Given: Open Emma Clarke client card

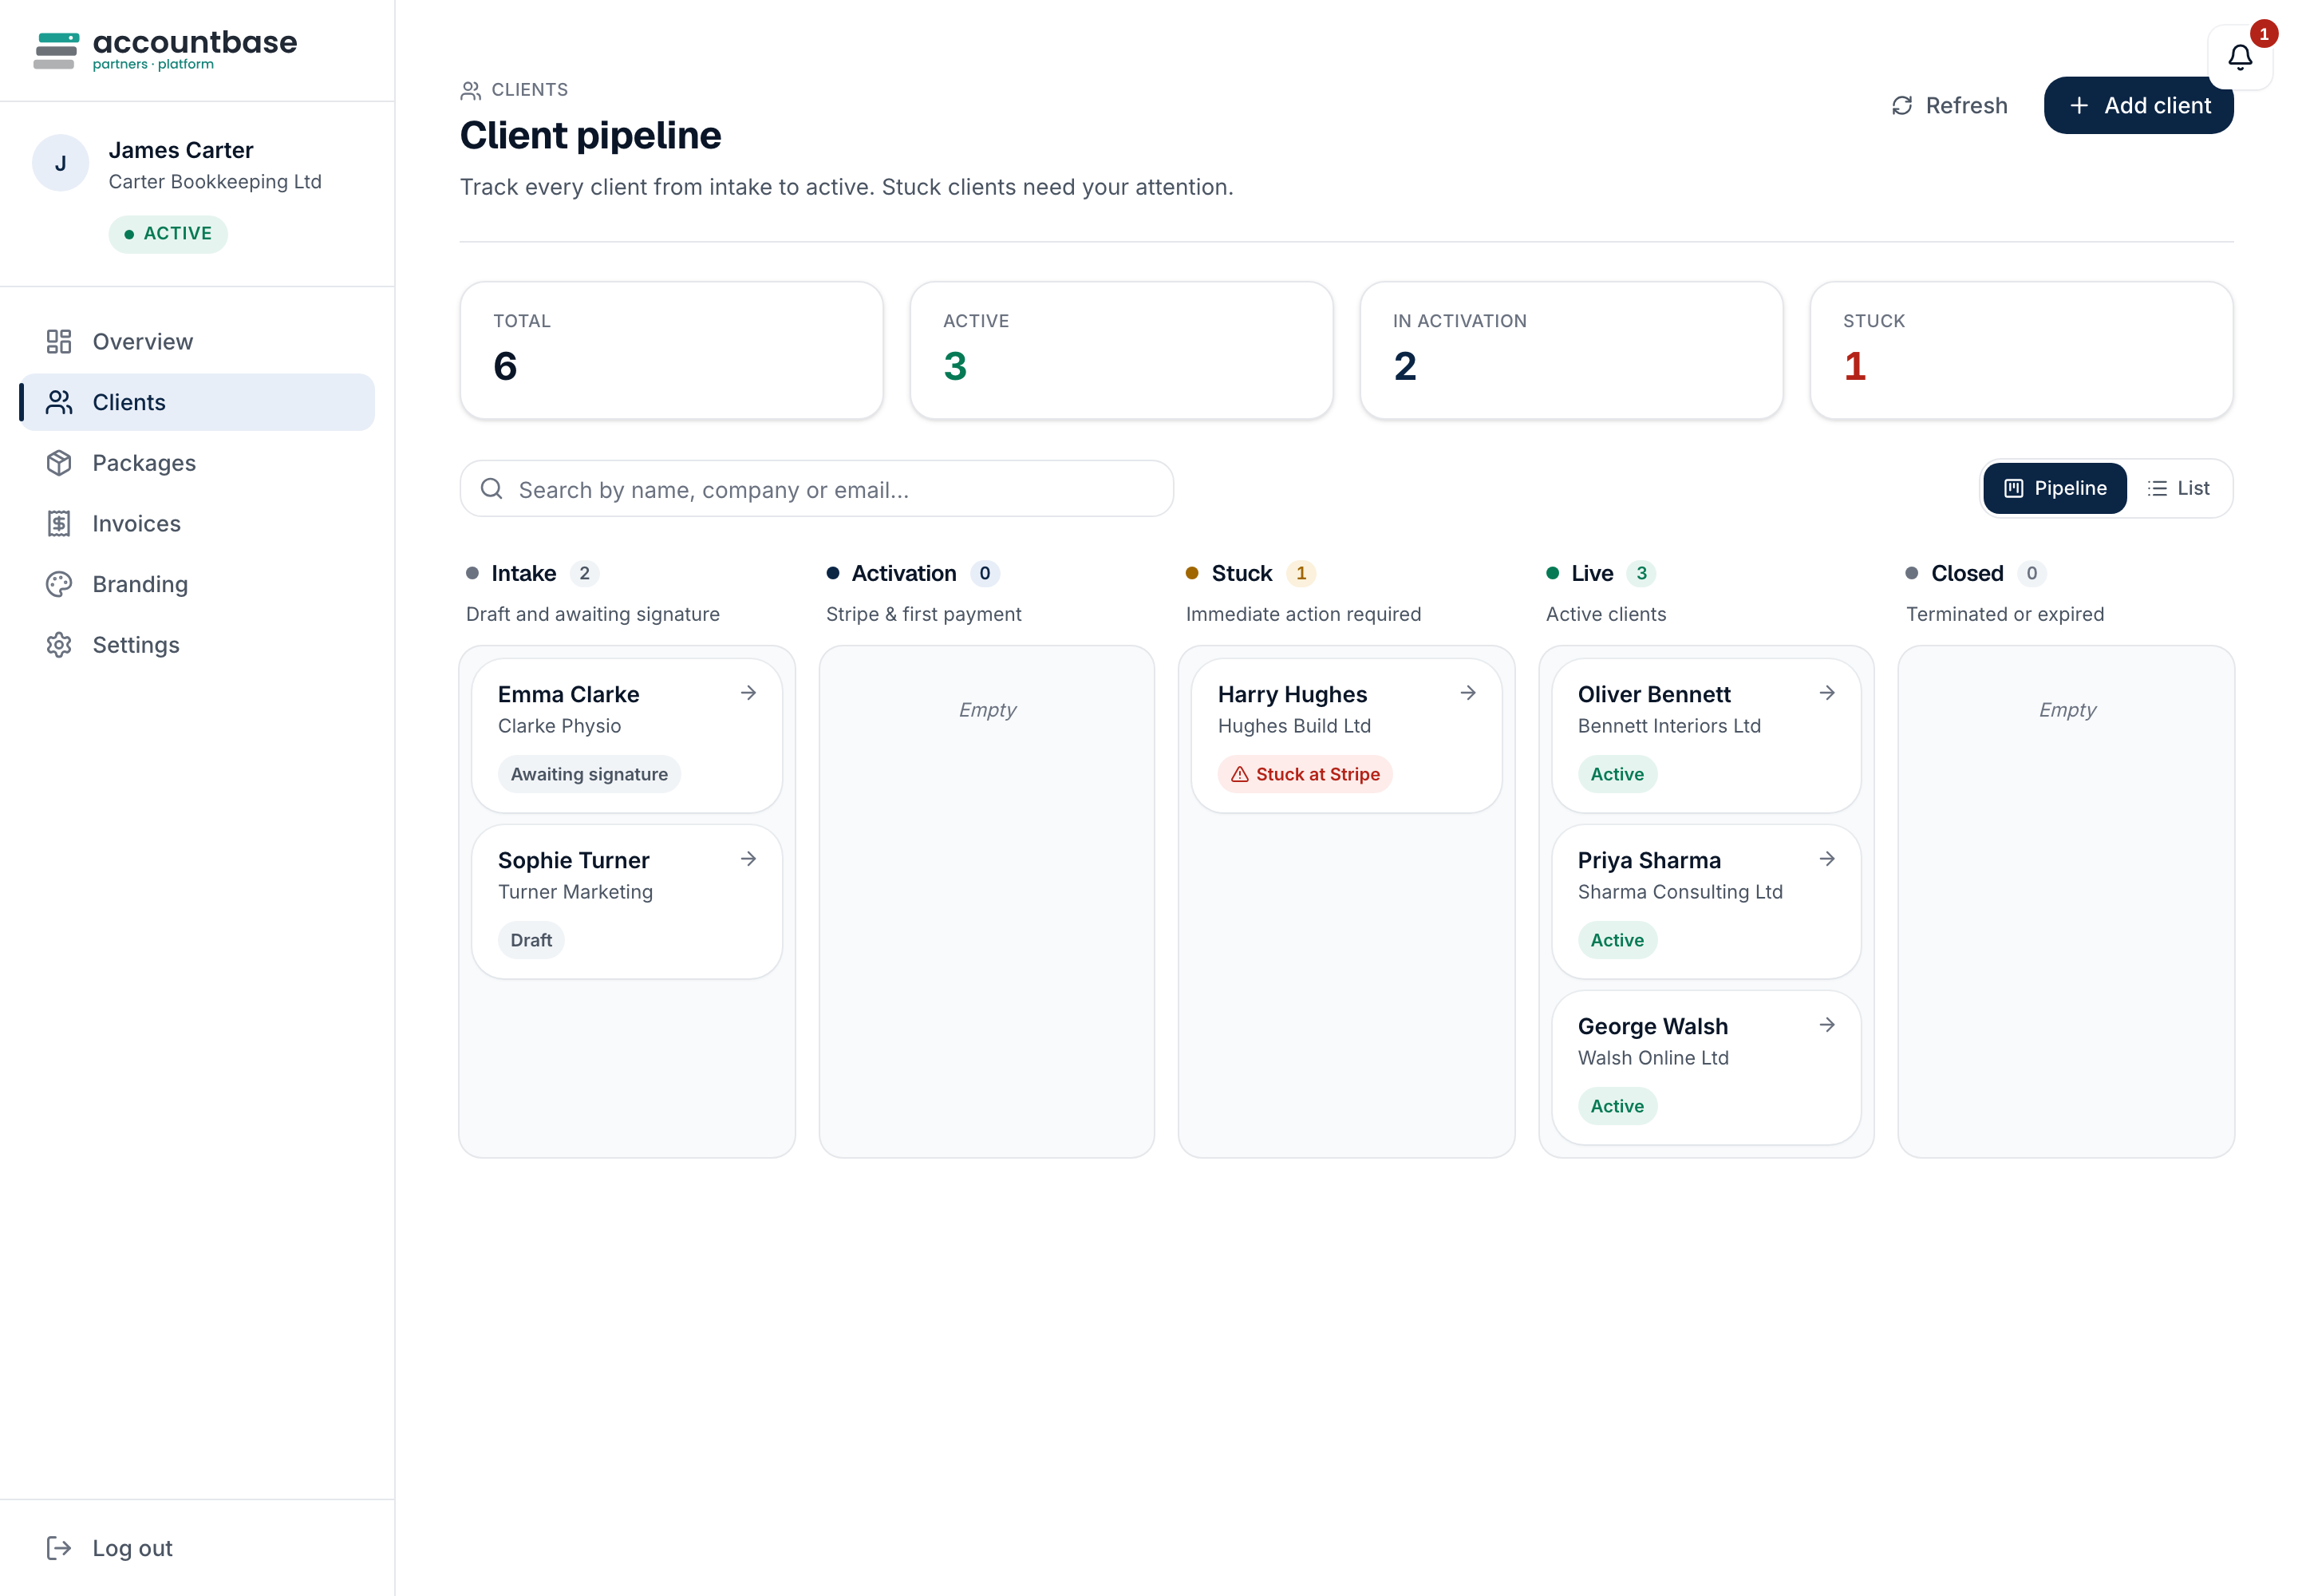Looking at the screenshot, I should [627, 735].
